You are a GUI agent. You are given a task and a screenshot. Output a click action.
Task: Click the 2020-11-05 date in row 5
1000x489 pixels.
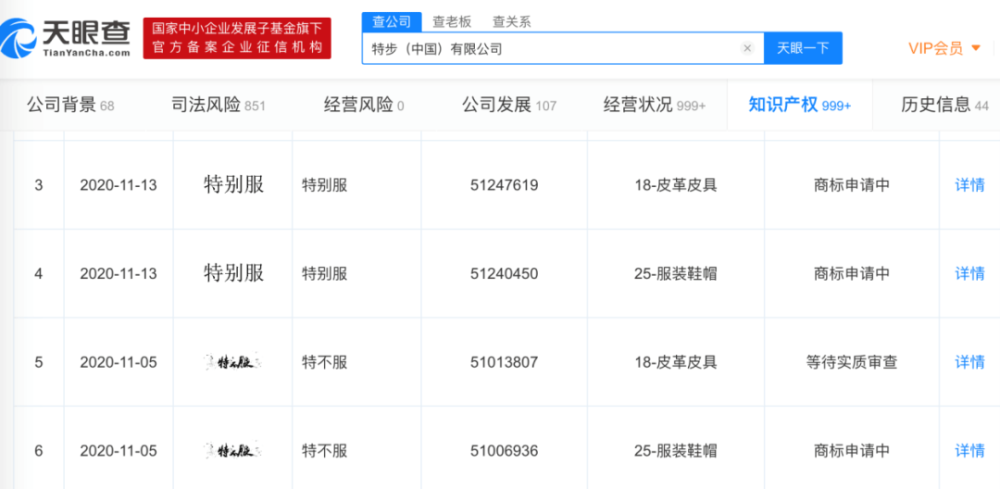[x=118, y=363]
